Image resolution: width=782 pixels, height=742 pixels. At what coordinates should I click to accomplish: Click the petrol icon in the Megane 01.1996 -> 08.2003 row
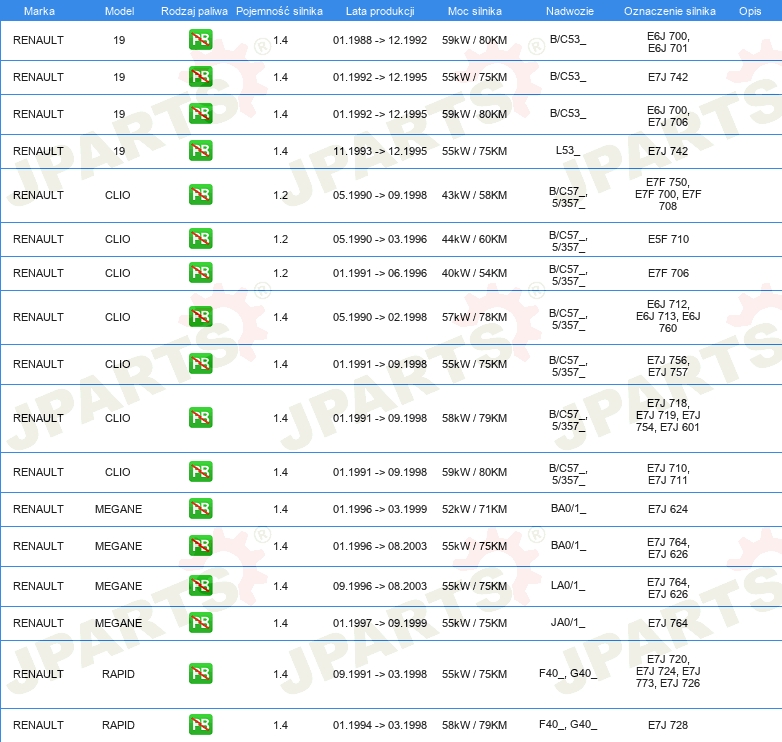200,546
